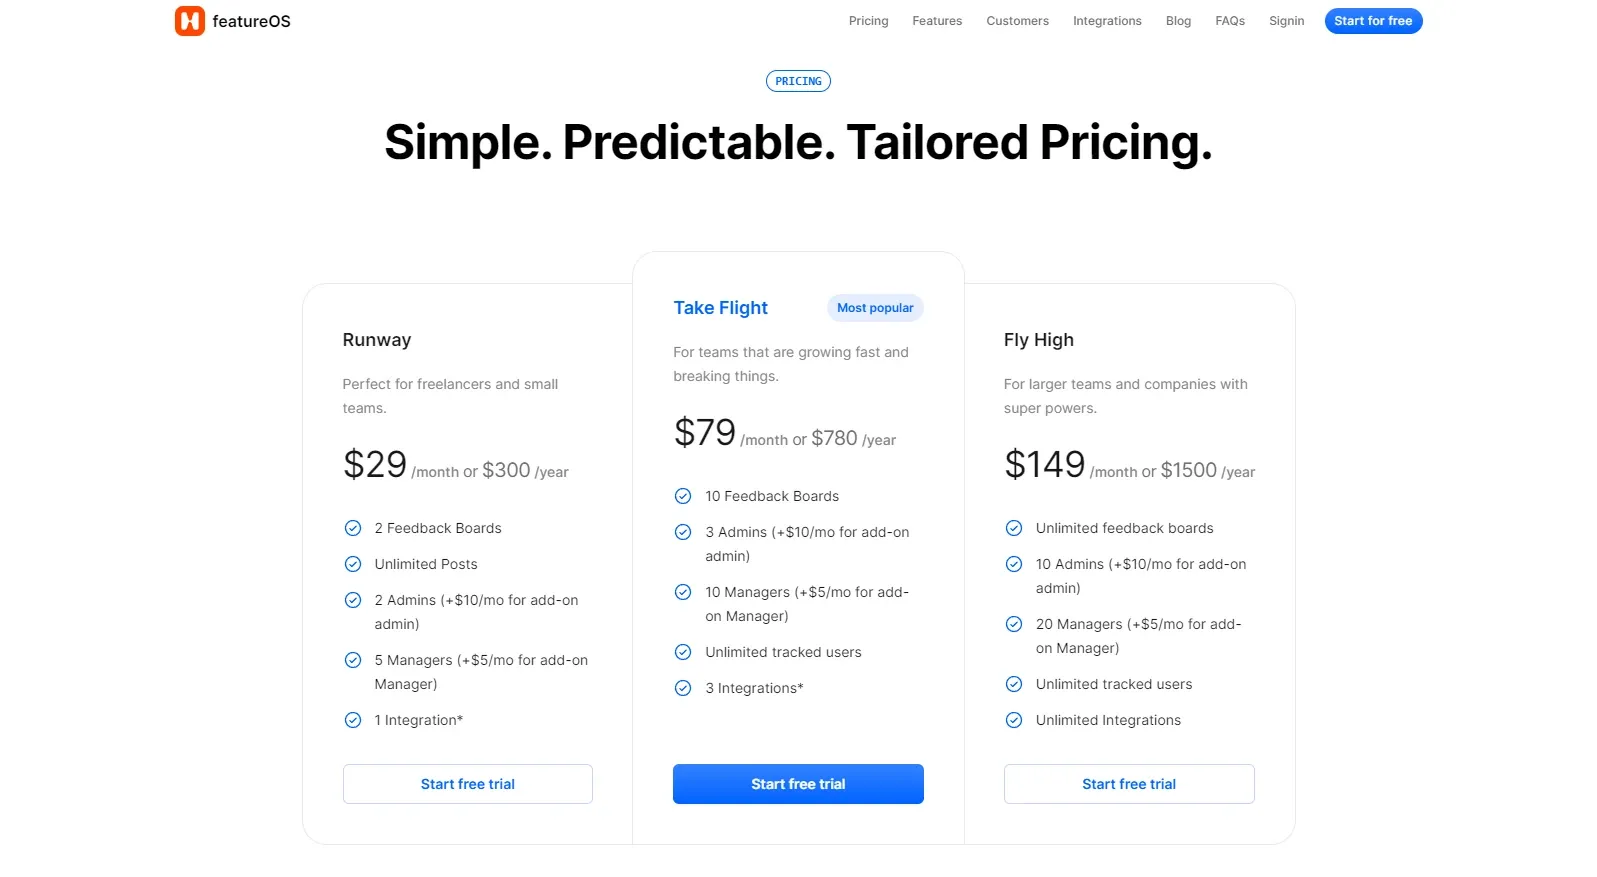
Task: Click the checkmark next to 10 Feedback Boards
Action: [x=683, y=496]
